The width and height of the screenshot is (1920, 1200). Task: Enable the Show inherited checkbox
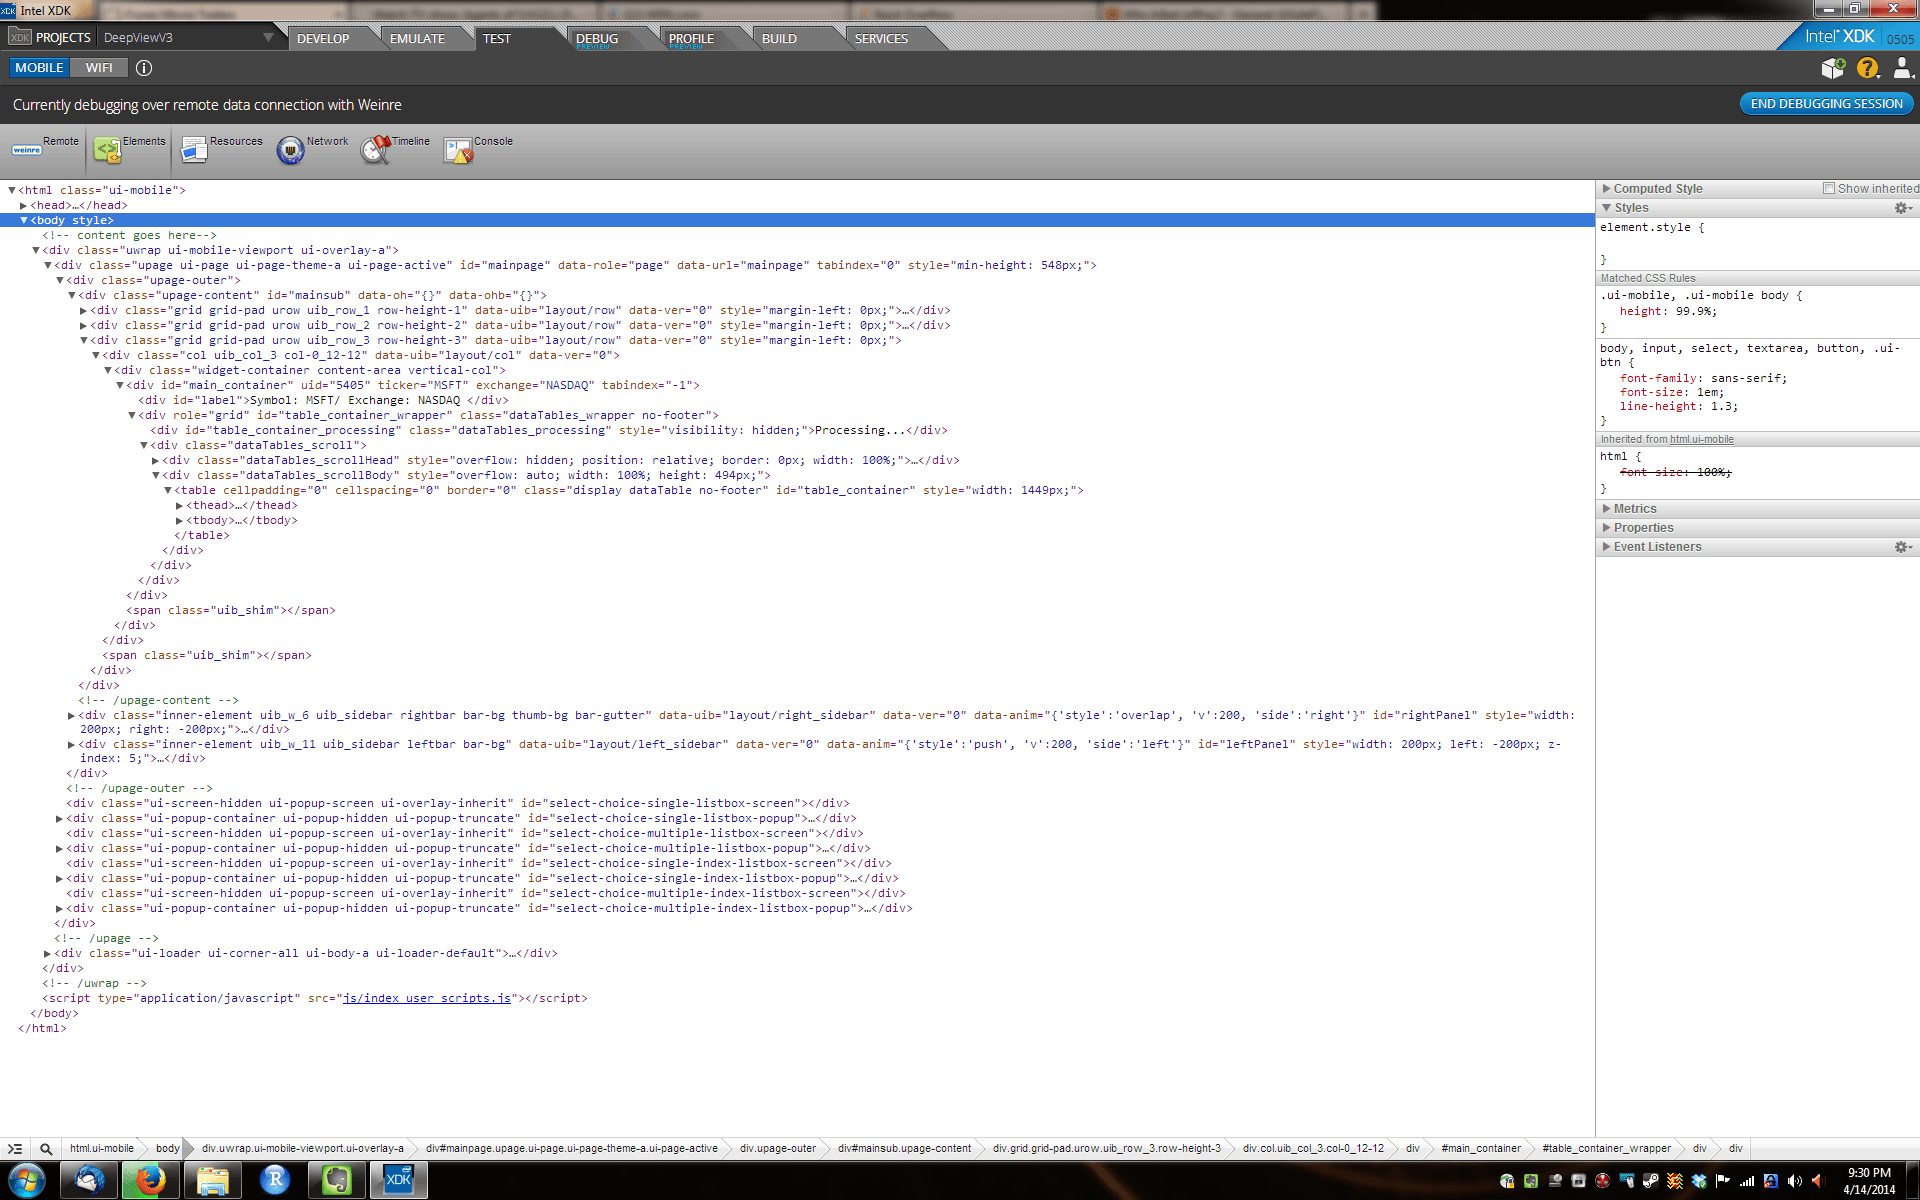pyautogui.click(x=1829, y=188)
